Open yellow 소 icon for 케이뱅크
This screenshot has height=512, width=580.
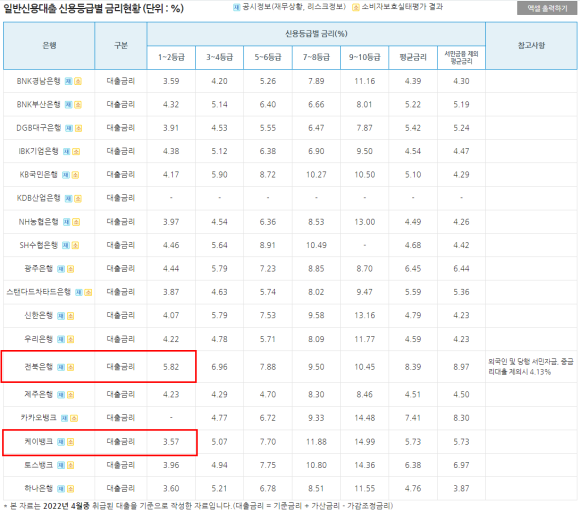pyautogui.click(x=71, y=442)
